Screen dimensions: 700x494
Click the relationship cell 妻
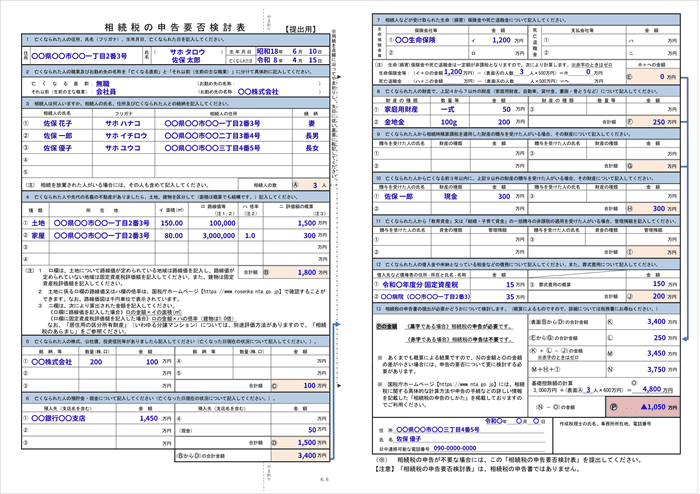pos(312,123)
